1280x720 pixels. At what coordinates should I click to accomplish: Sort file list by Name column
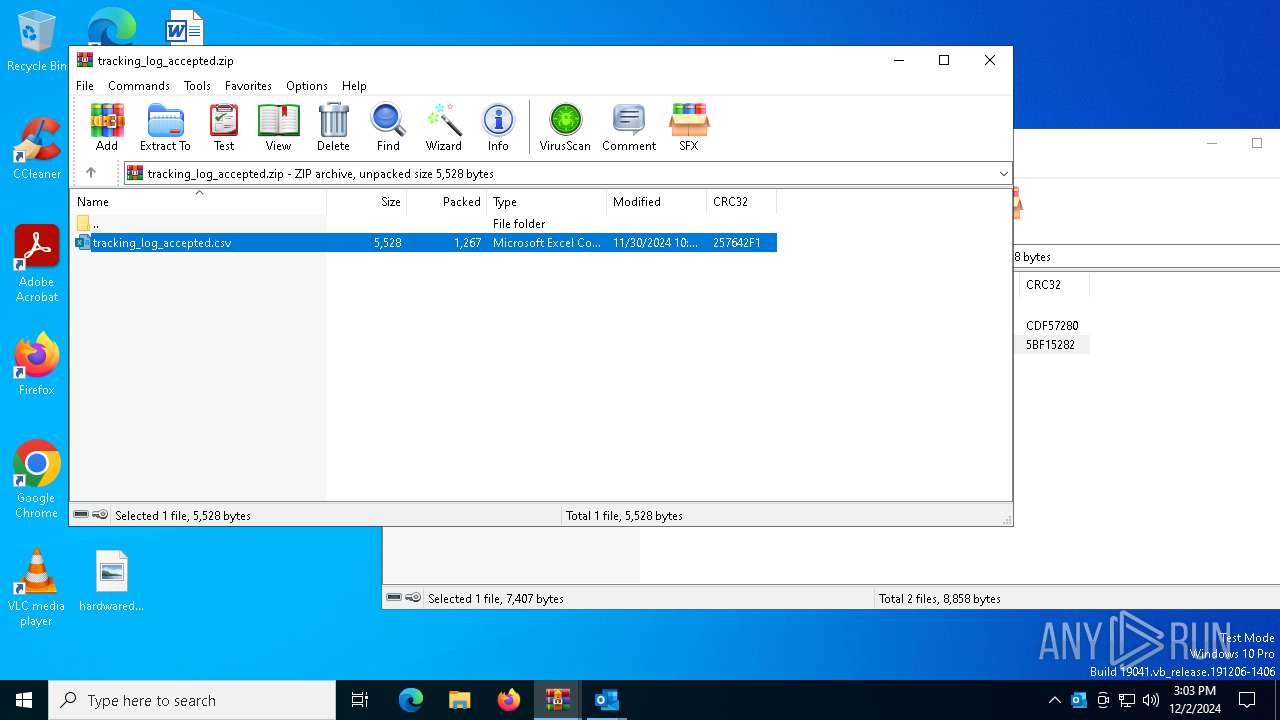(198, 202)
